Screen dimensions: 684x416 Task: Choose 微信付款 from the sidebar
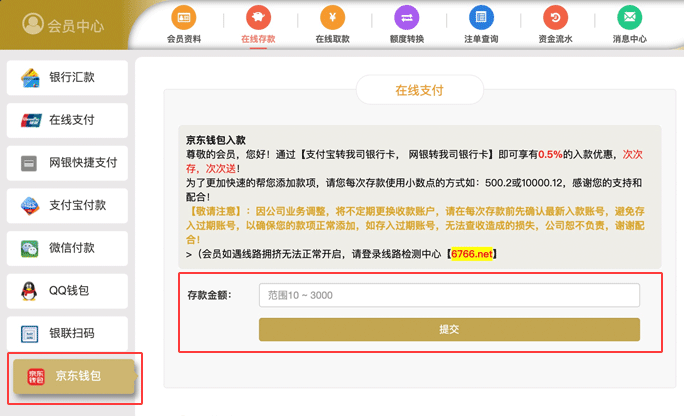tap(68, 247)
